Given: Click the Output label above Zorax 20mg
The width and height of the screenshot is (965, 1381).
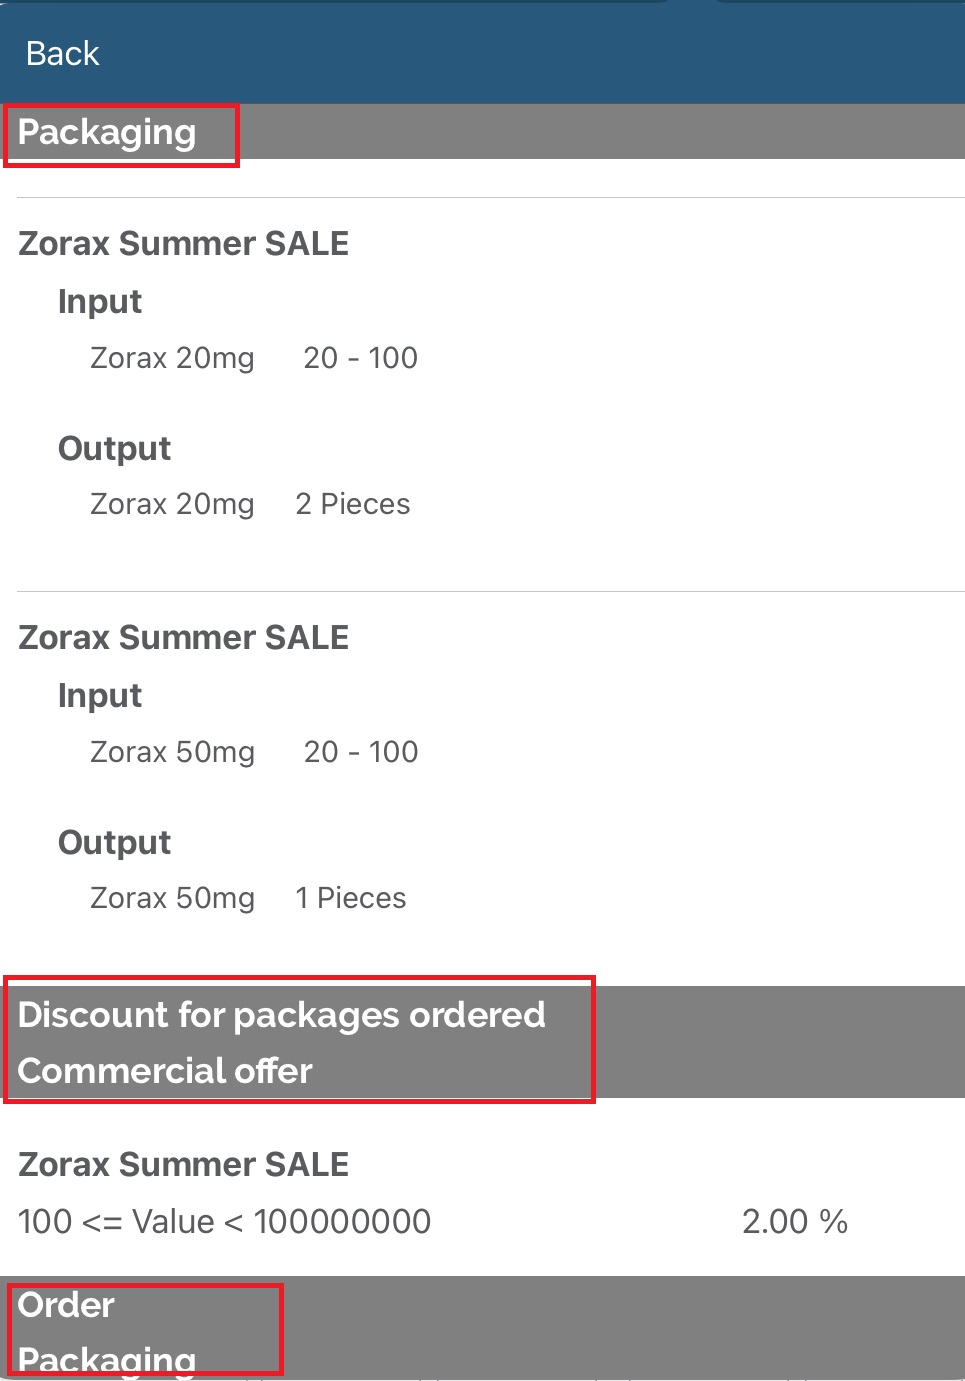Looking at the screenshot, I should (x=114, y=449).
